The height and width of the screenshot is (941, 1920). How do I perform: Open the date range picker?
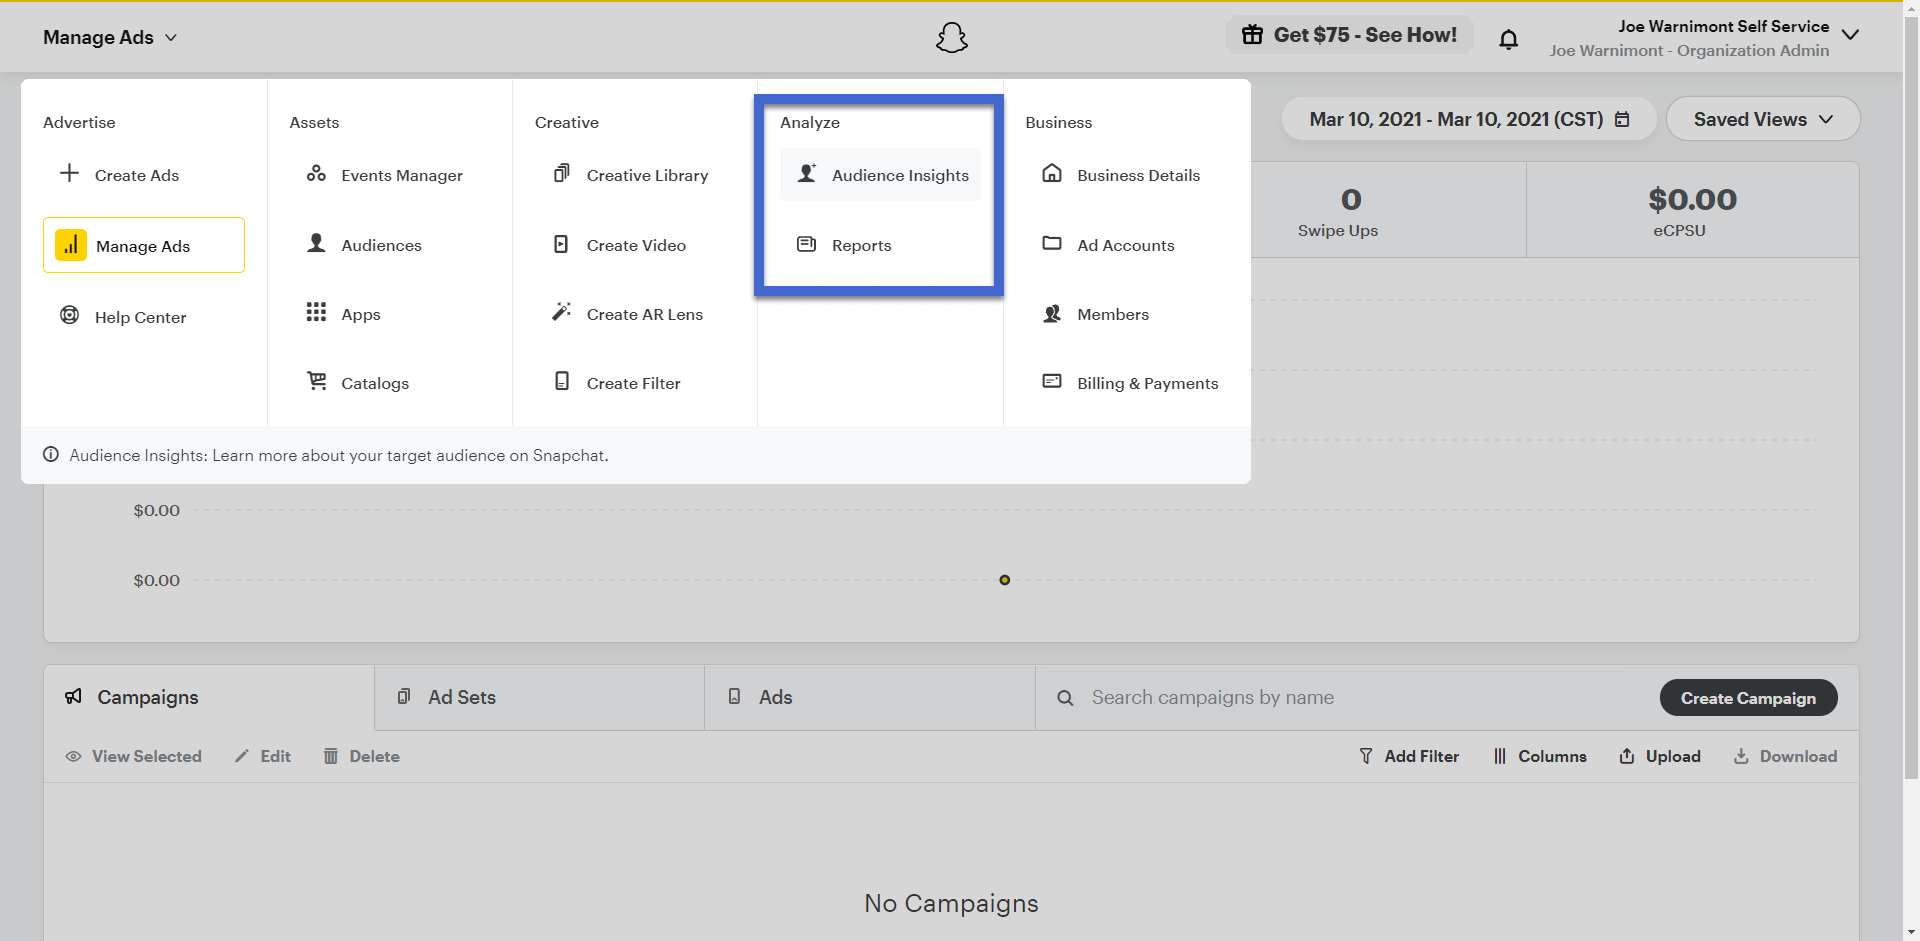1468,119
